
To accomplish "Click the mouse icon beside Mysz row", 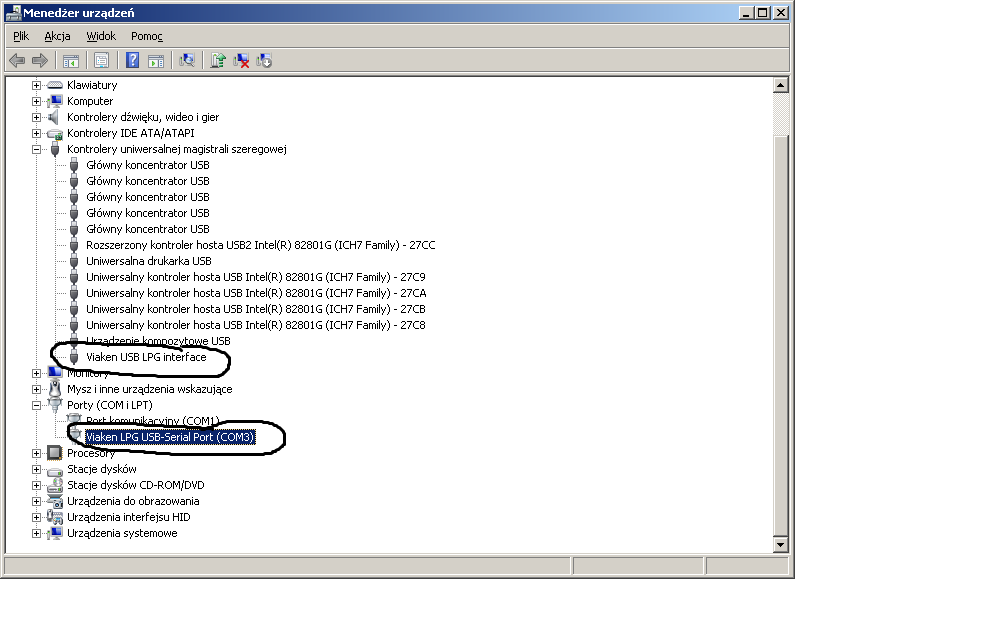I will click(55, 389).
